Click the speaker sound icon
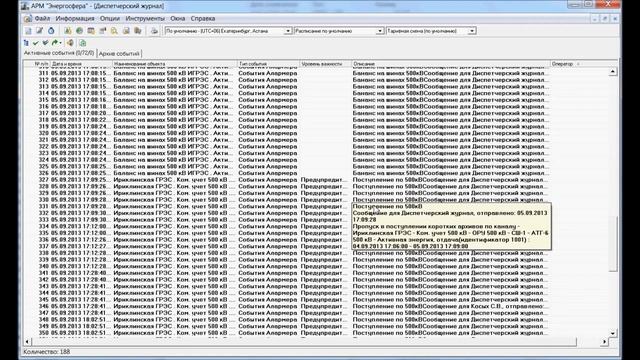Viewport: 640px width, 360px height. coord(70,43)
